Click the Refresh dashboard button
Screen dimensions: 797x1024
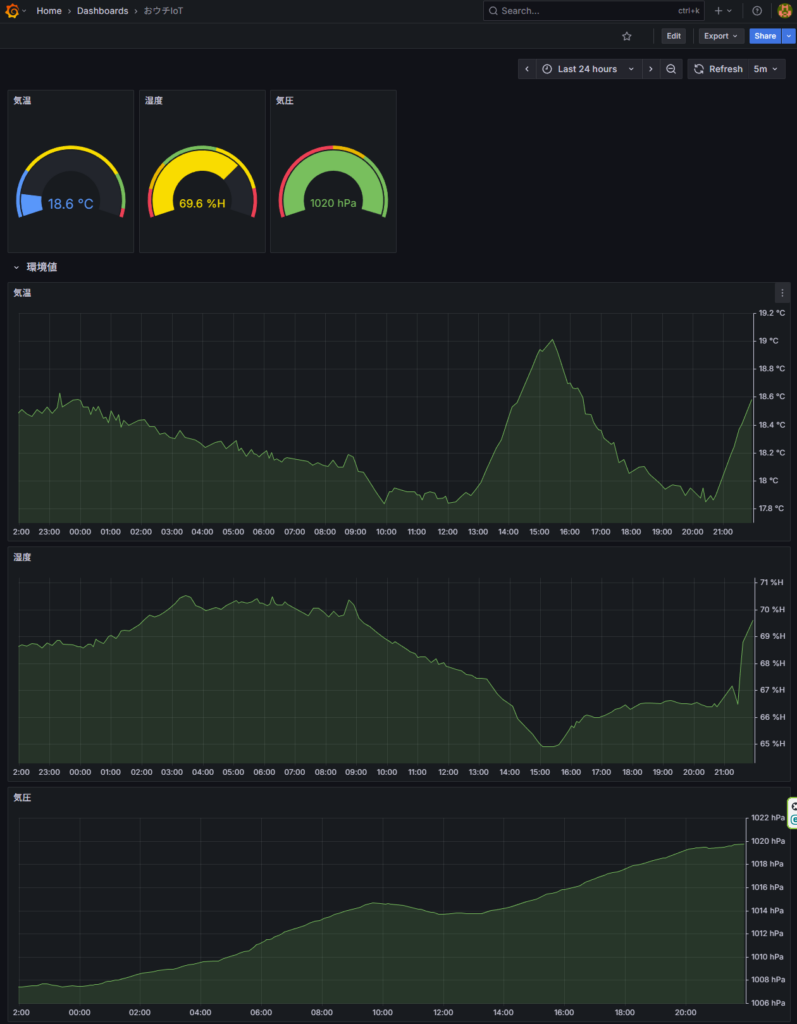(718, 69)
